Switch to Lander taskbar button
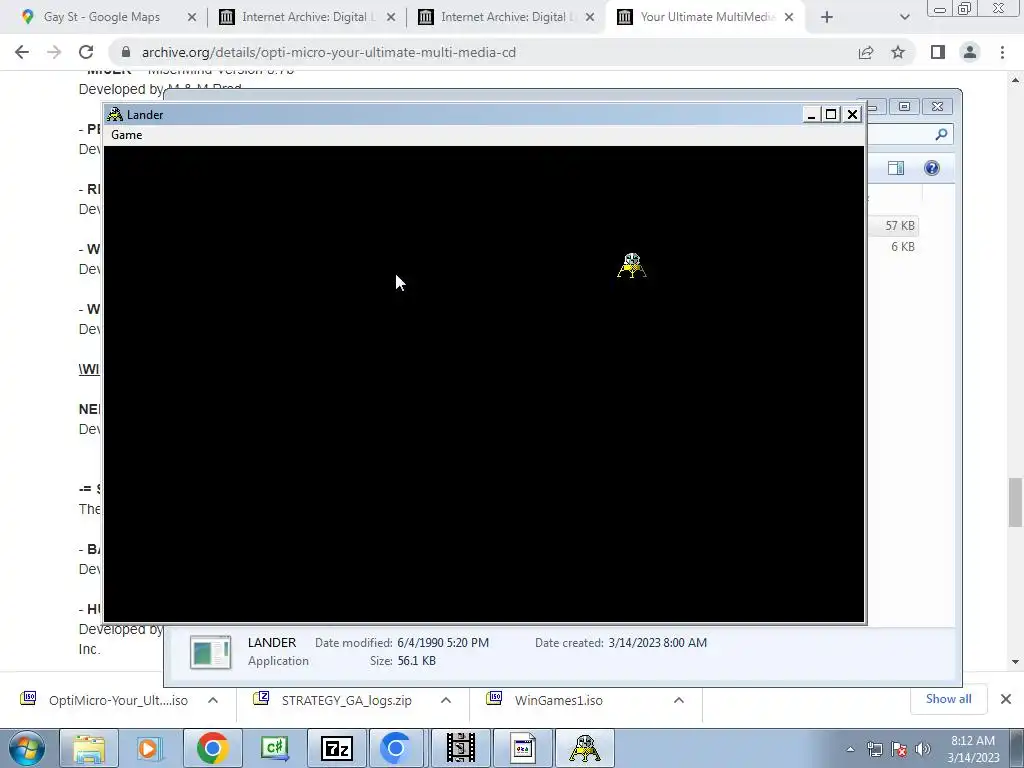 coord(584,748)
